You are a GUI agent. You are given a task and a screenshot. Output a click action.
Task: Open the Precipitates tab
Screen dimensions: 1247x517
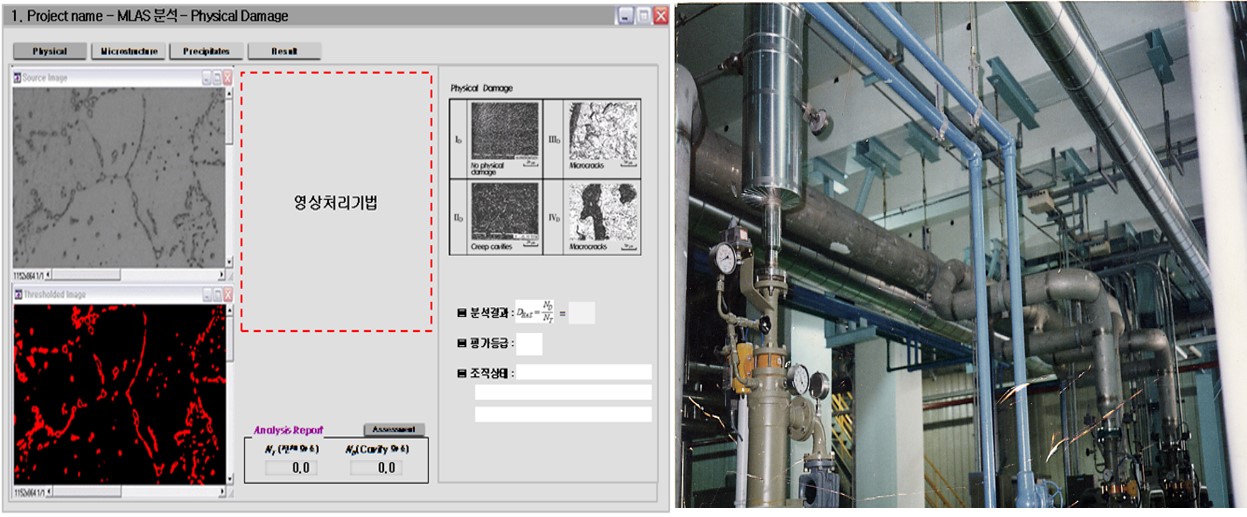point(206,51)
